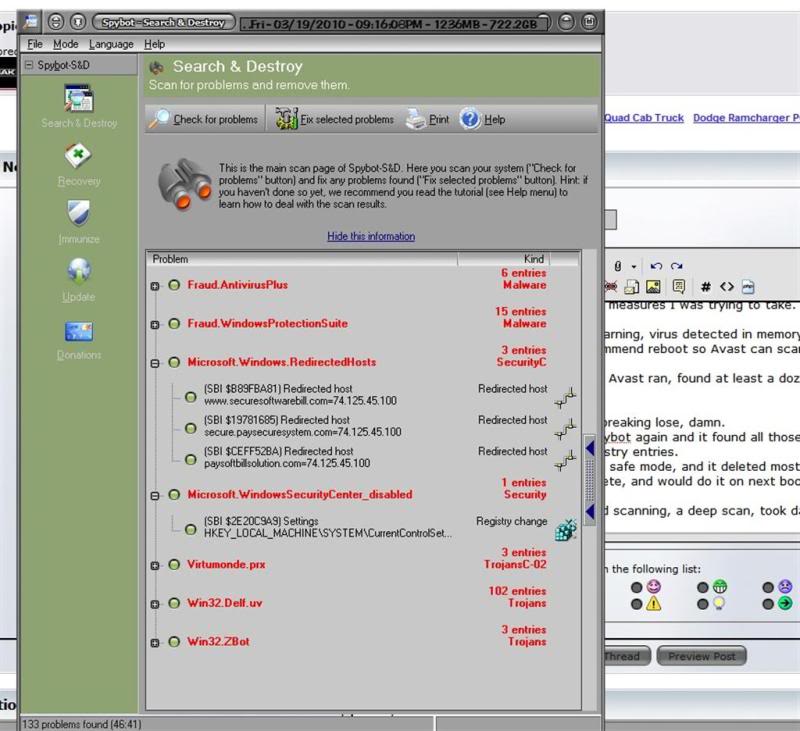Open Dodge Ramcharger link in browser

click(x=746, y=118)
